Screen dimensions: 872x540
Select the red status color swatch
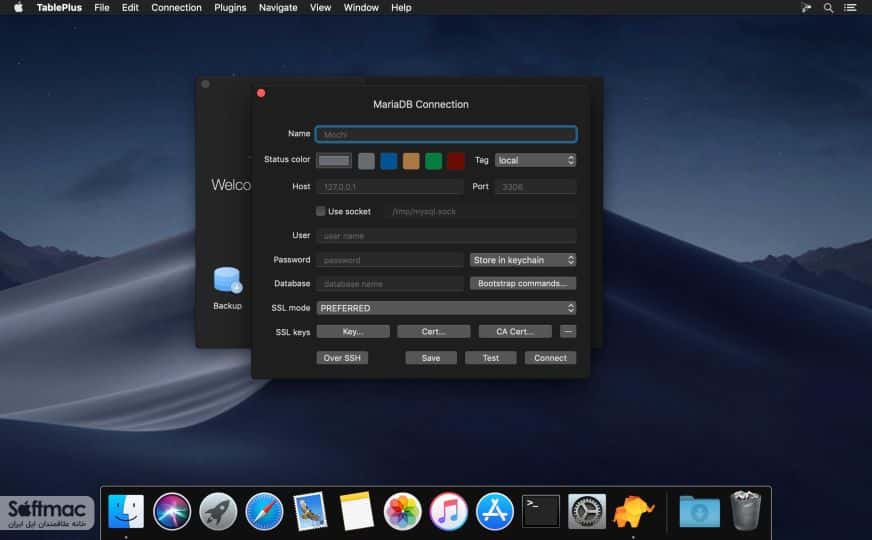455,161
